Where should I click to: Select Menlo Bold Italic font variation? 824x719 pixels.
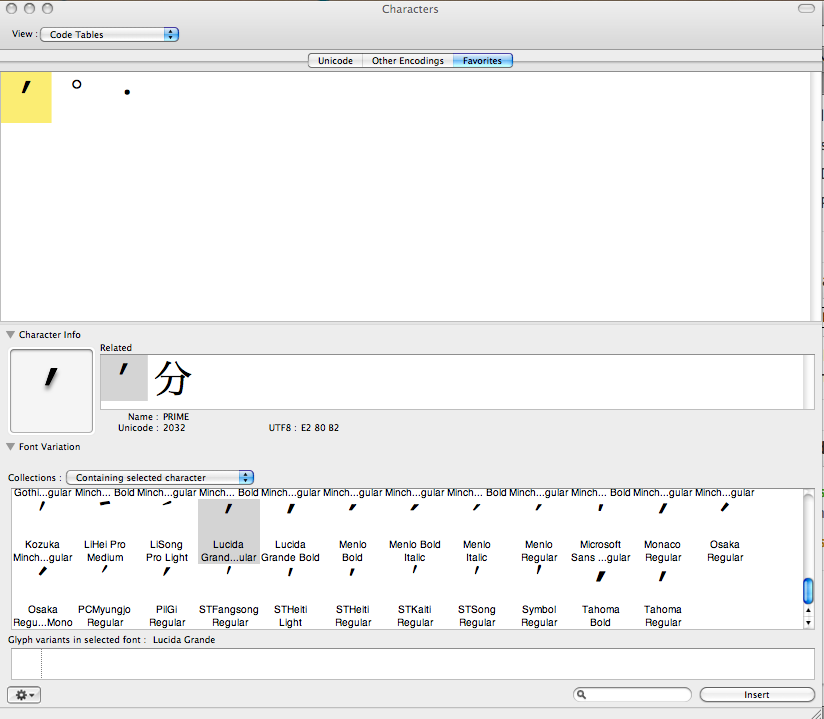pos(414,532)
